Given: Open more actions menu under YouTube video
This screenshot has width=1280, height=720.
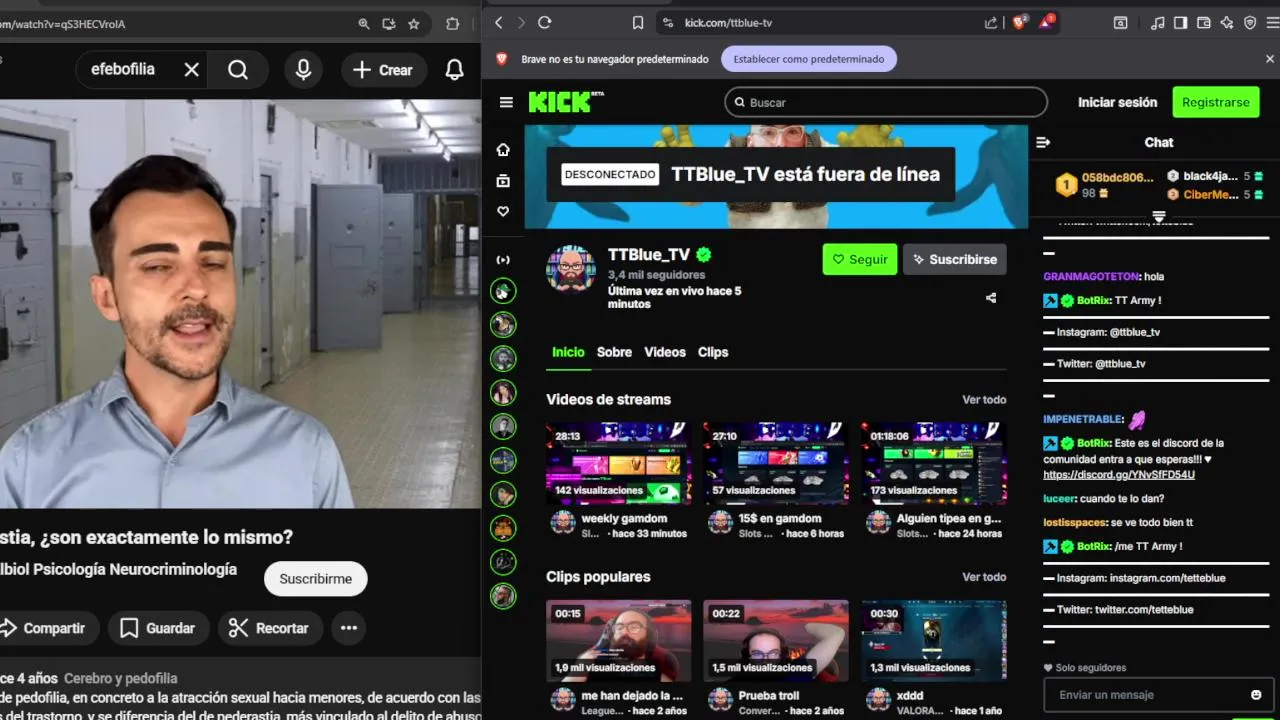Looking at the screenshot, I should pos(349,628).
